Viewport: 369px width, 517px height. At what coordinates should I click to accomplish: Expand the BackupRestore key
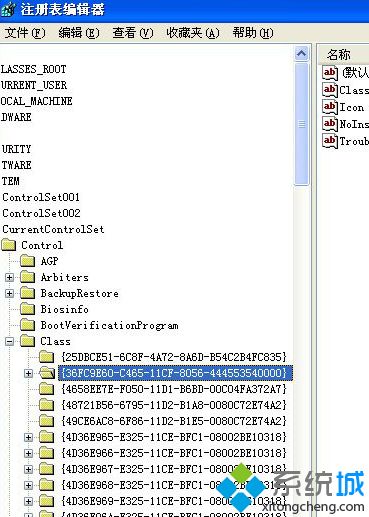point(10,293)
